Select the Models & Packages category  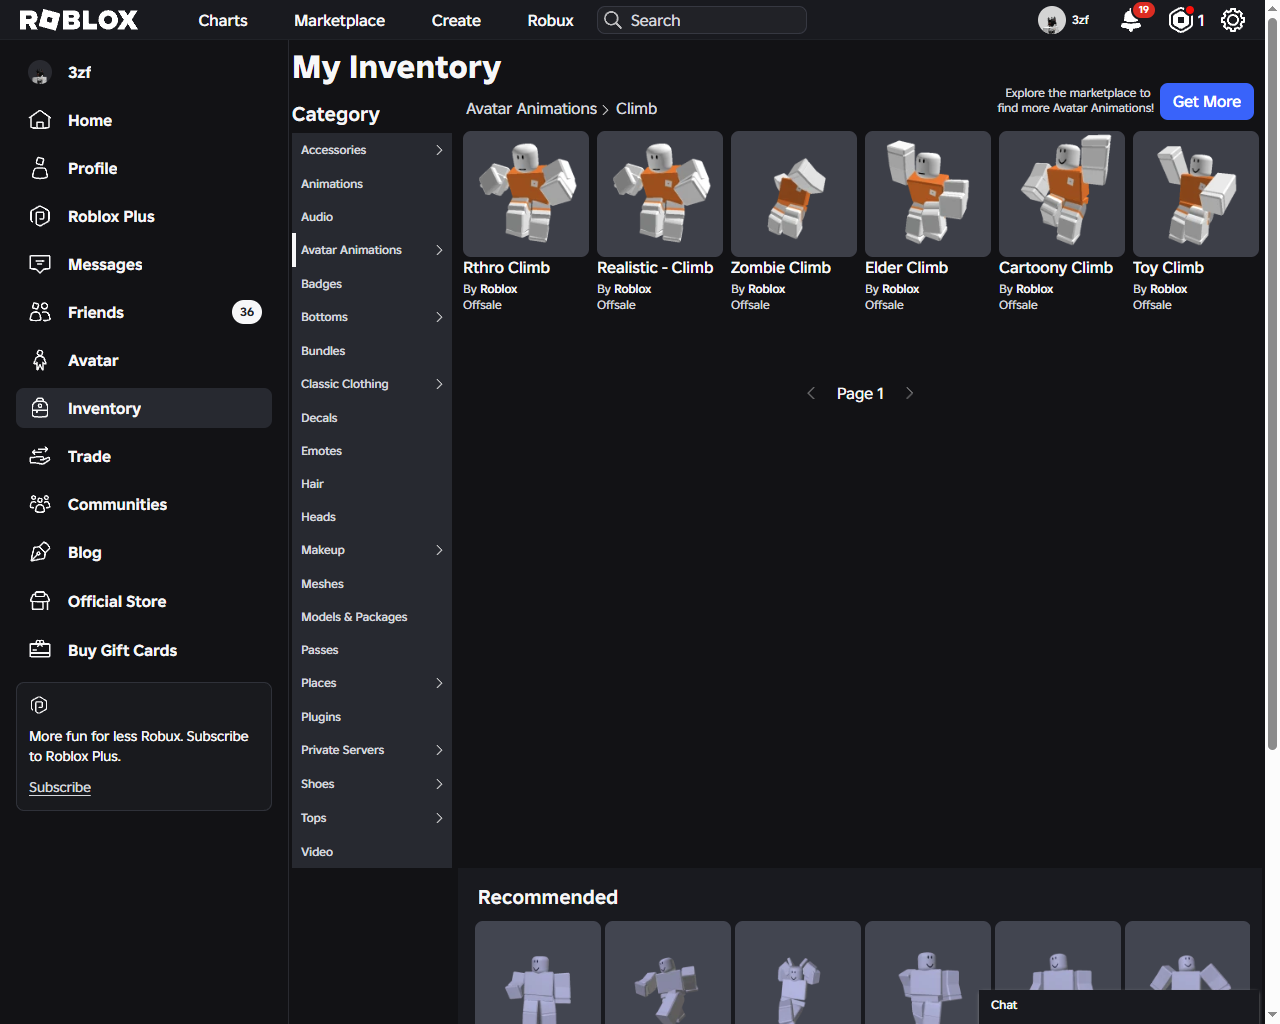pyautogui.click(x=372, y=617)
